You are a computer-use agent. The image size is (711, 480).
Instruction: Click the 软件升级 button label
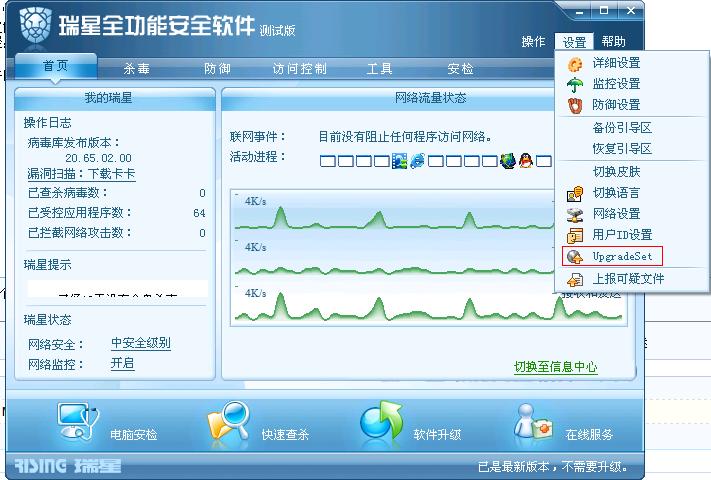(437, 435)
